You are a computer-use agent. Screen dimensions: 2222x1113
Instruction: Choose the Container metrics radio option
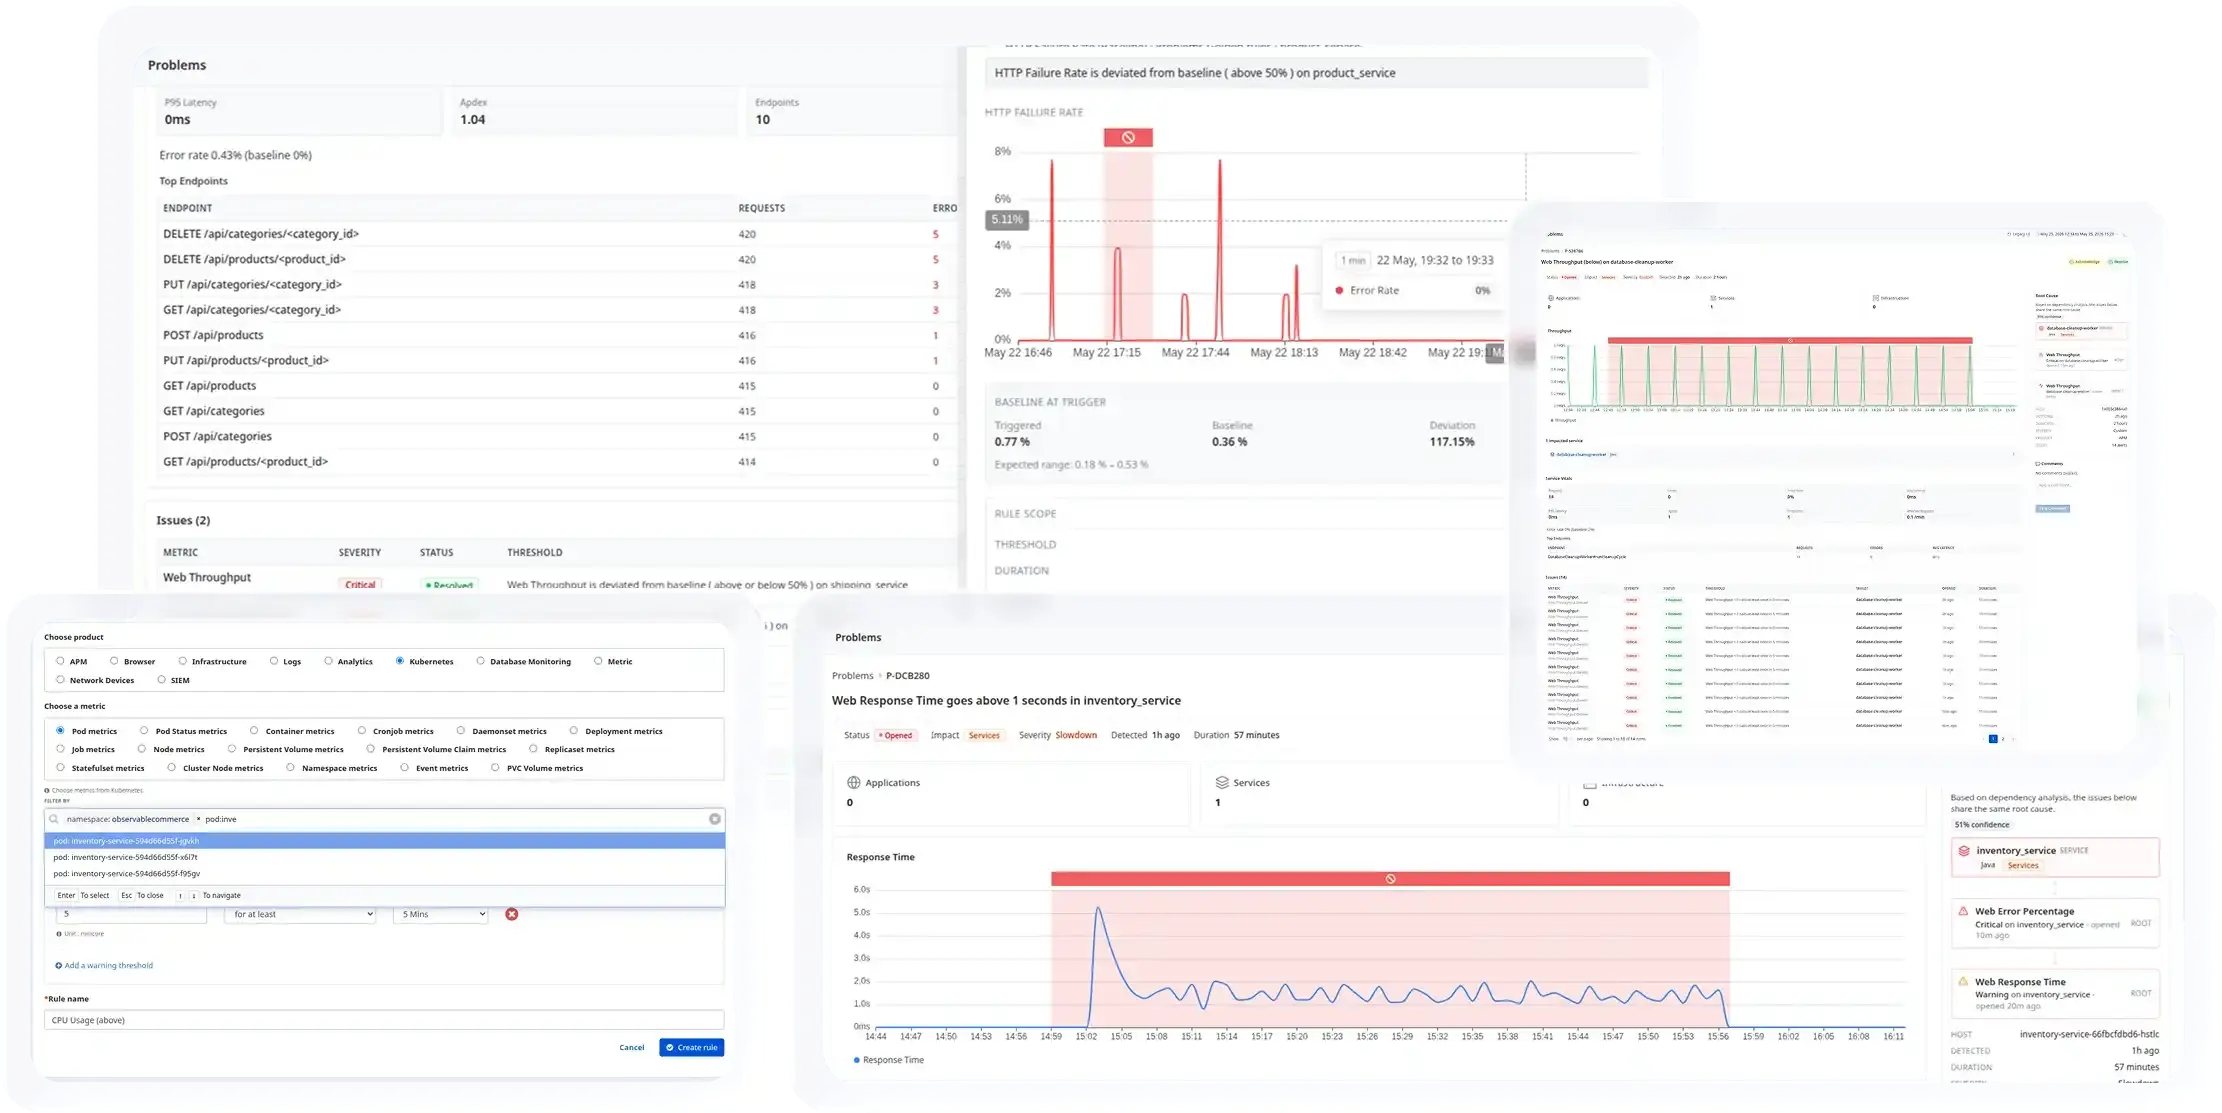point(254,731)
